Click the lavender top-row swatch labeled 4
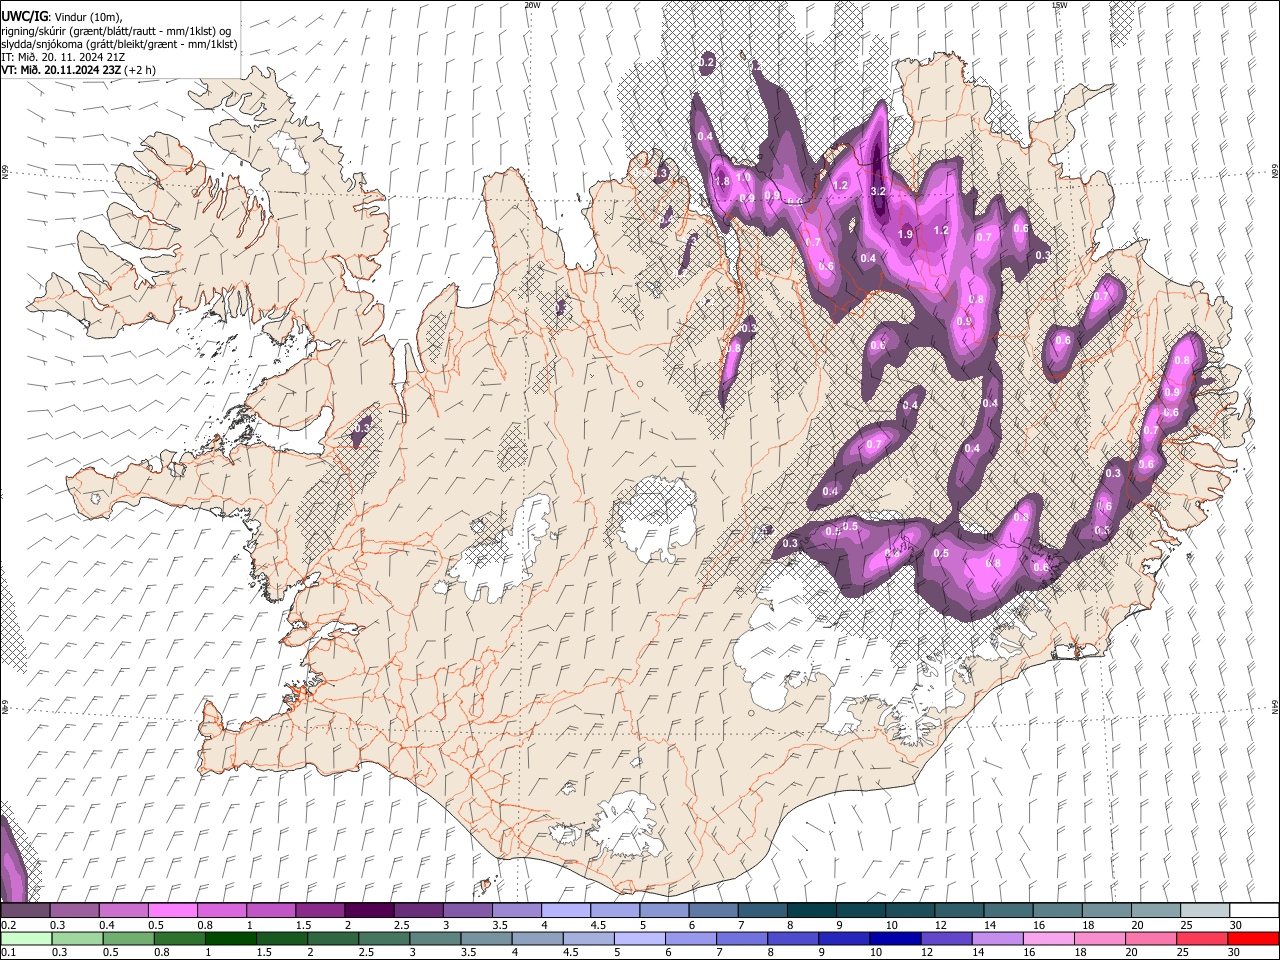Screen dimensions: 1280x960 tap(564, 910)
